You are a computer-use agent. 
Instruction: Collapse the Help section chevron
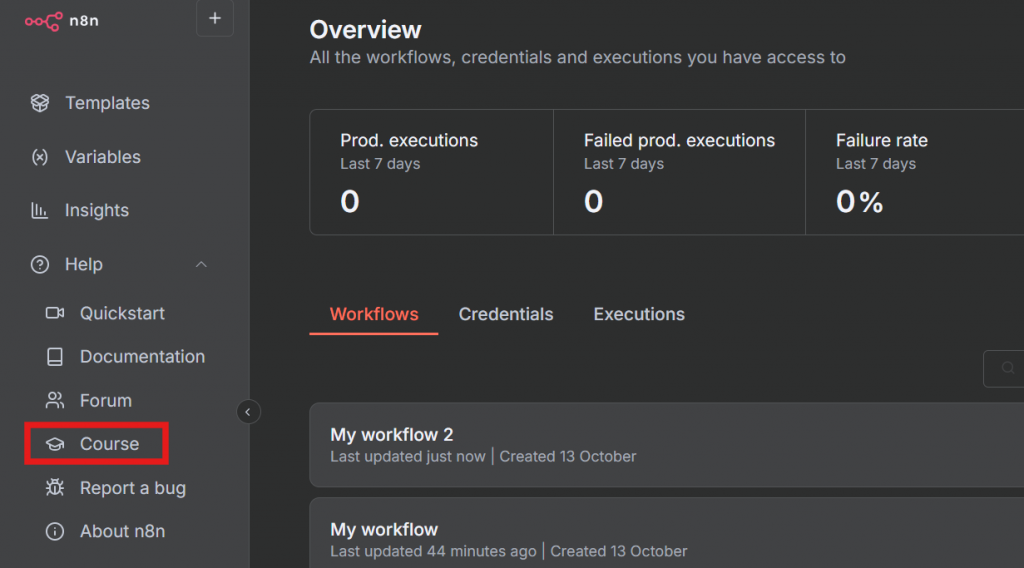201,264
